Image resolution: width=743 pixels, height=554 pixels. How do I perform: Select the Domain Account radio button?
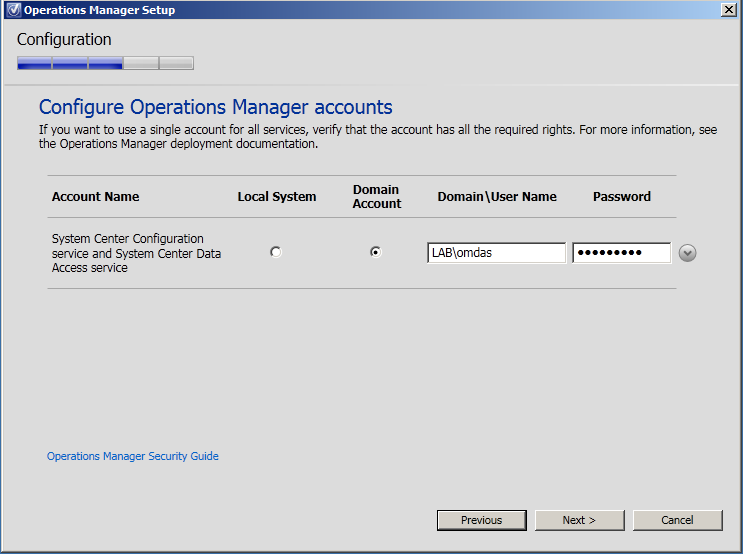pyautogui.click(x=375, y=252)
